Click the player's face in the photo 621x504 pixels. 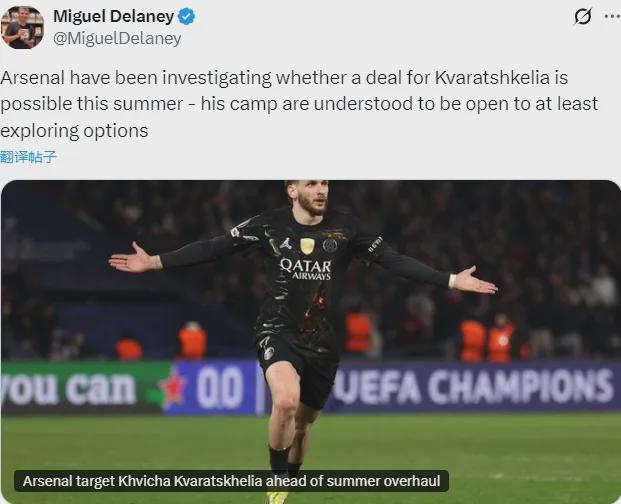(x=312, y=198)
